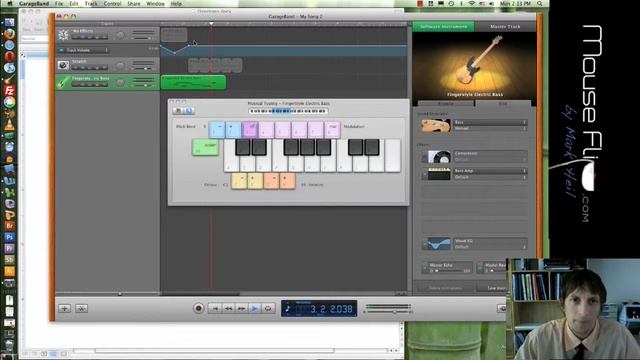This screenshot has width=640, height=360.
Task: Open Photoshop from the Dock
Action: [x=9, y=237]
